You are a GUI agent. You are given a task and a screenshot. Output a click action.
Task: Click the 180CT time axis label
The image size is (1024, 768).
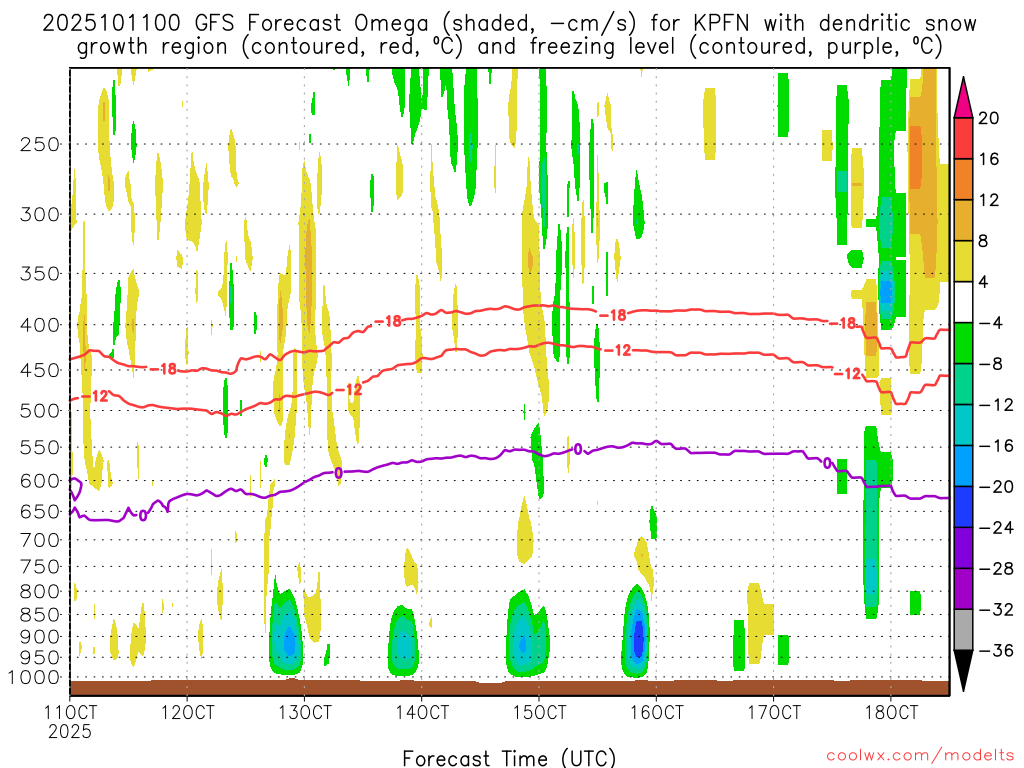click(891, 713)
